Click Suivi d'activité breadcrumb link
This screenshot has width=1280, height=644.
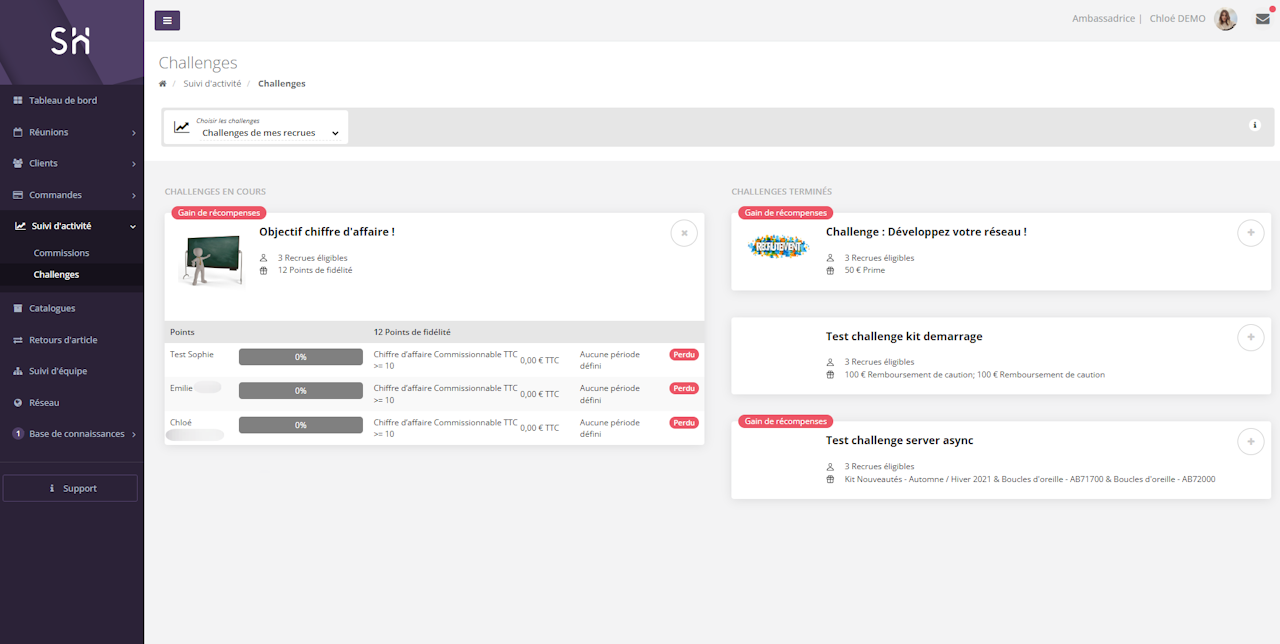pos(212,84)
